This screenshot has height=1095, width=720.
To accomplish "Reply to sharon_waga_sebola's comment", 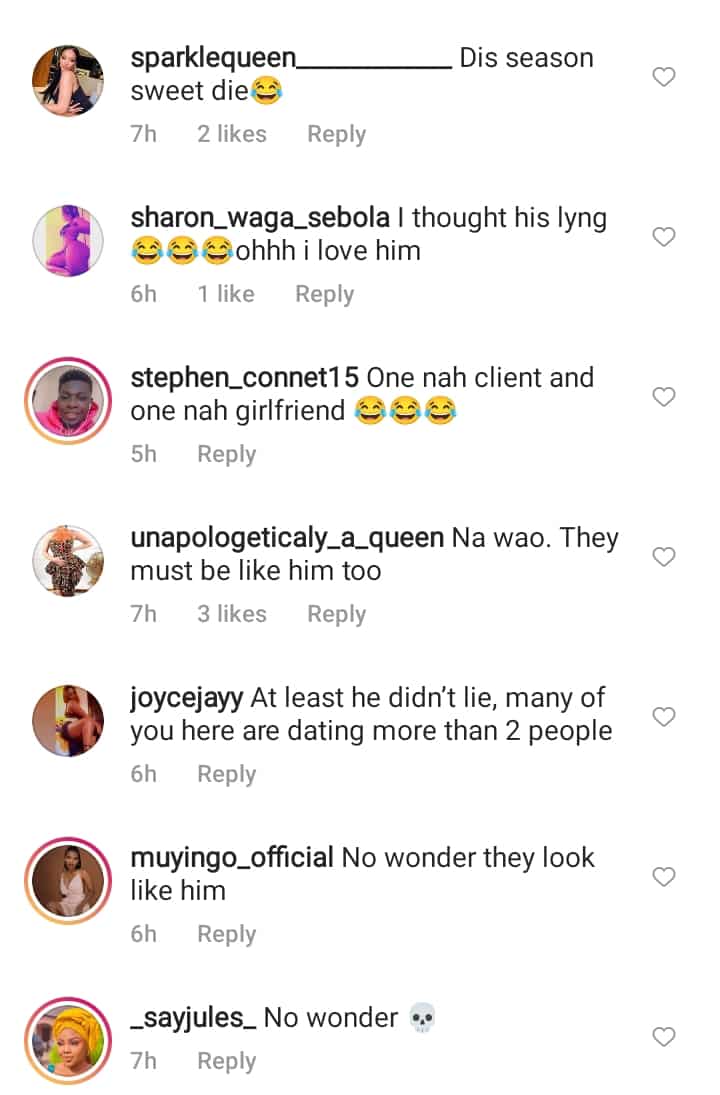I will (324, 294).
